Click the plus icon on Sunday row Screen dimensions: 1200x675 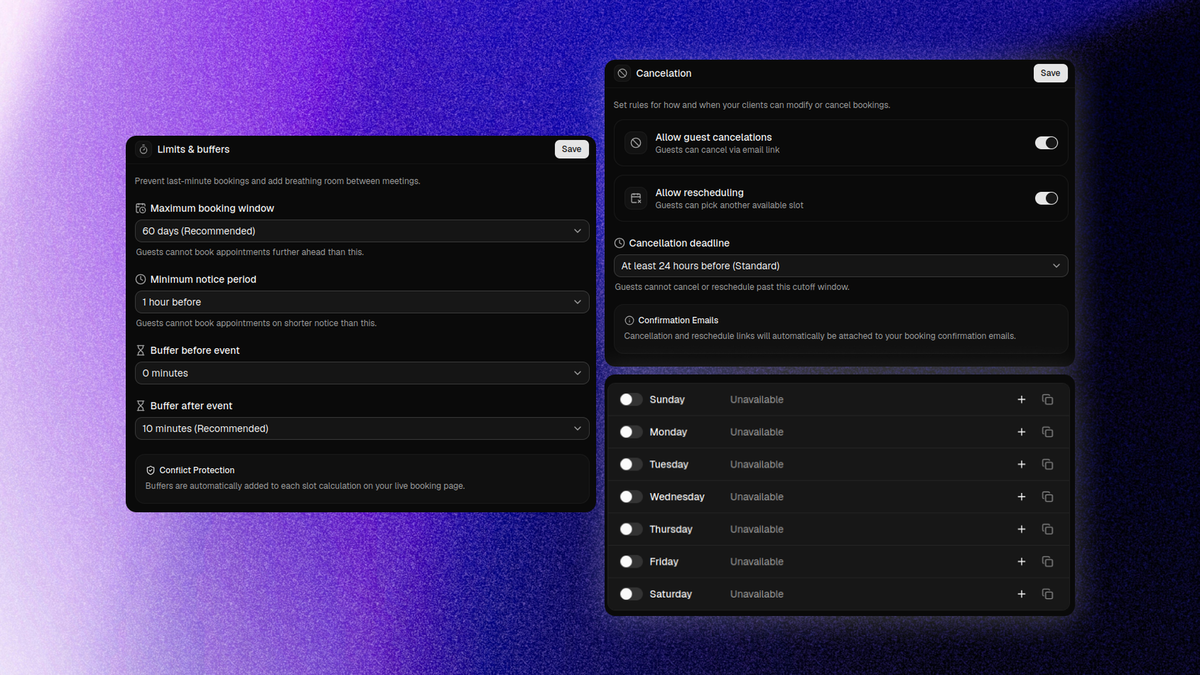click(x=1021, y=400)
